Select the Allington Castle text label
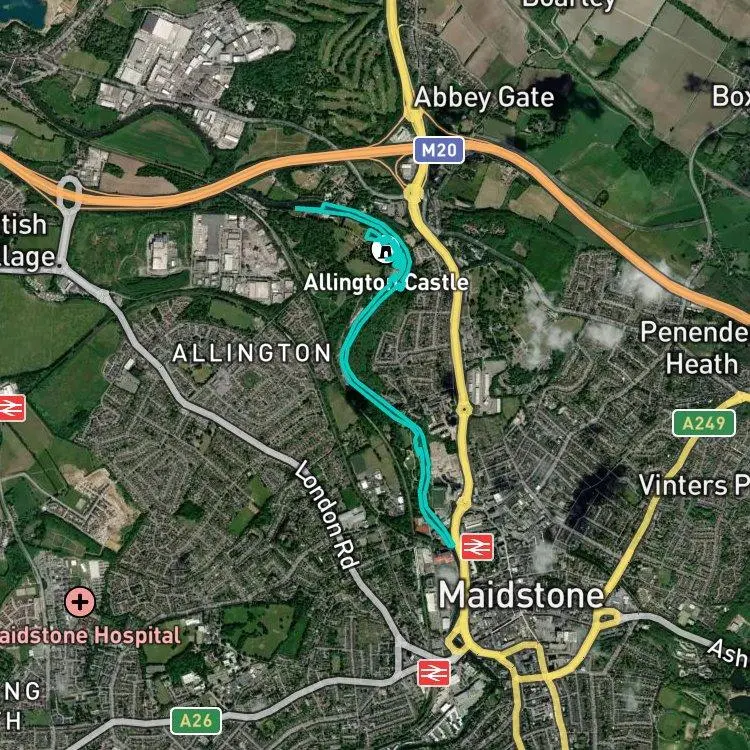Screen dimensions: 750x750 coord(386,282)
